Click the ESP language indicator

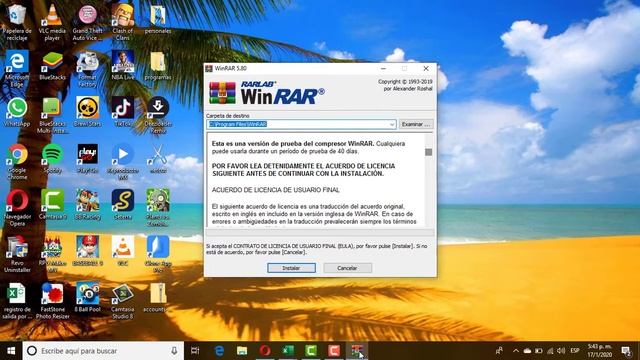point(575,351)
